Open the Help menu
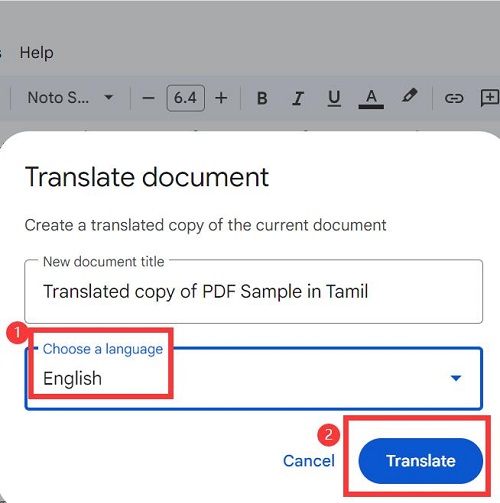 click(36, 53)
